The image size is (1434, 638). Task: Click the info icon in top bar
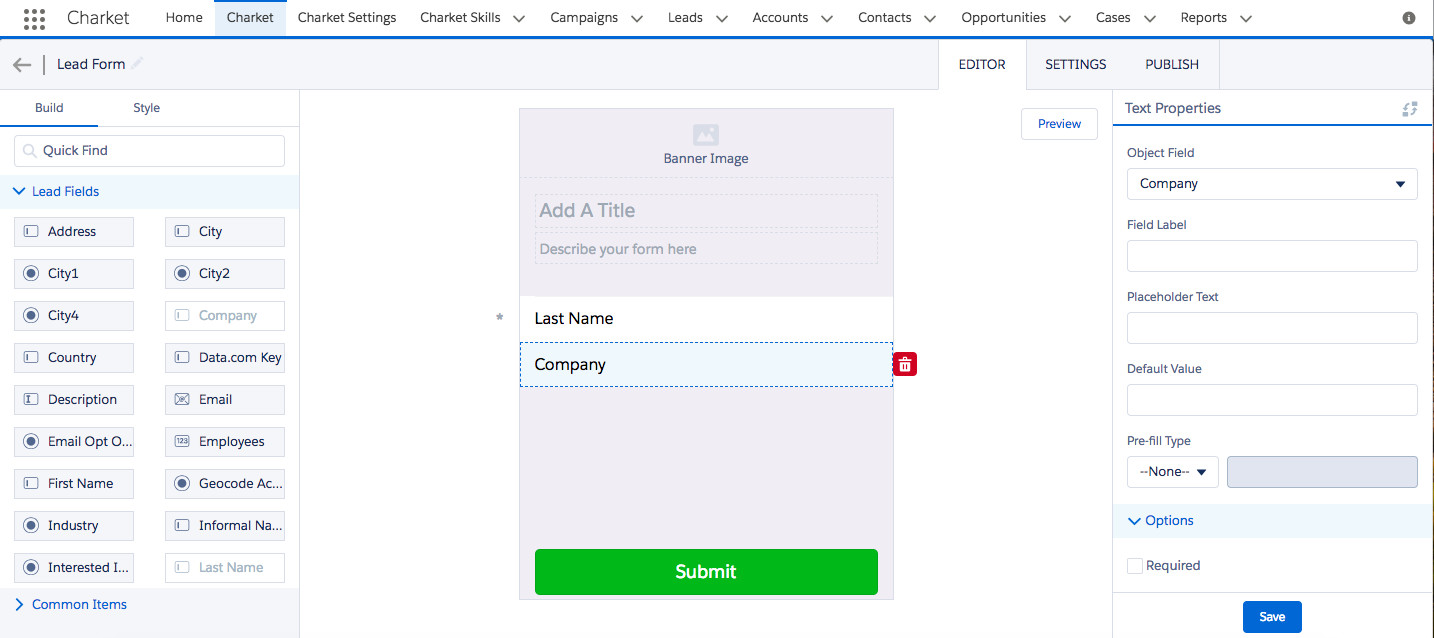click(x=1409, y=18)
